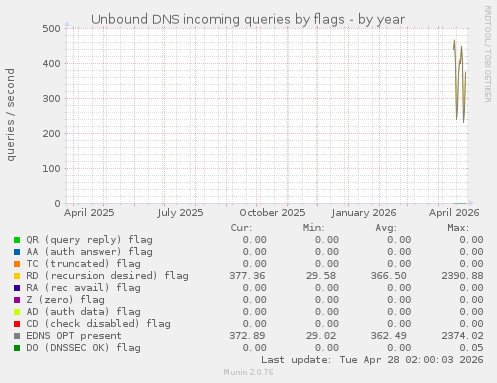Click the 'RA (rec avail) flag' legend label
Image resolution: width=497 pixels, height=383 pixels.
pyautogui.click(x=83, y=288)
